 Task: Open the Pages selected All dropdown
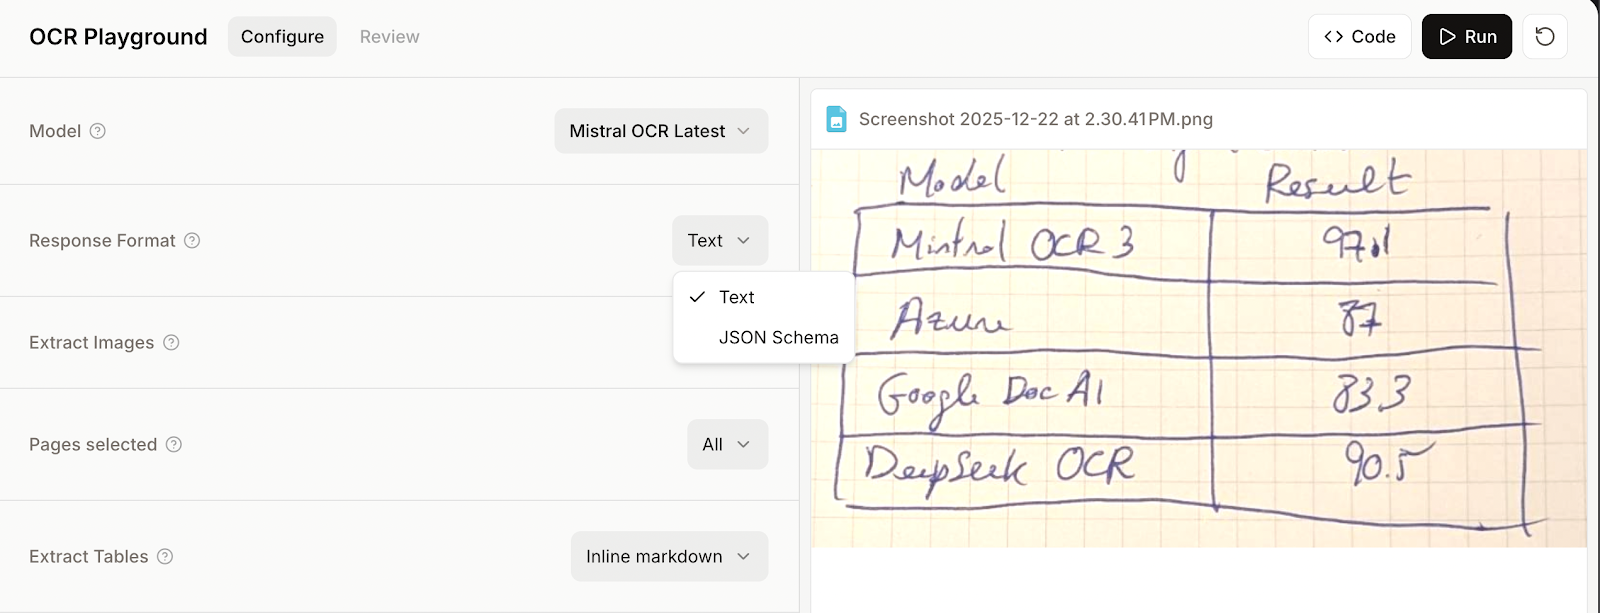[x=727, y=444]
